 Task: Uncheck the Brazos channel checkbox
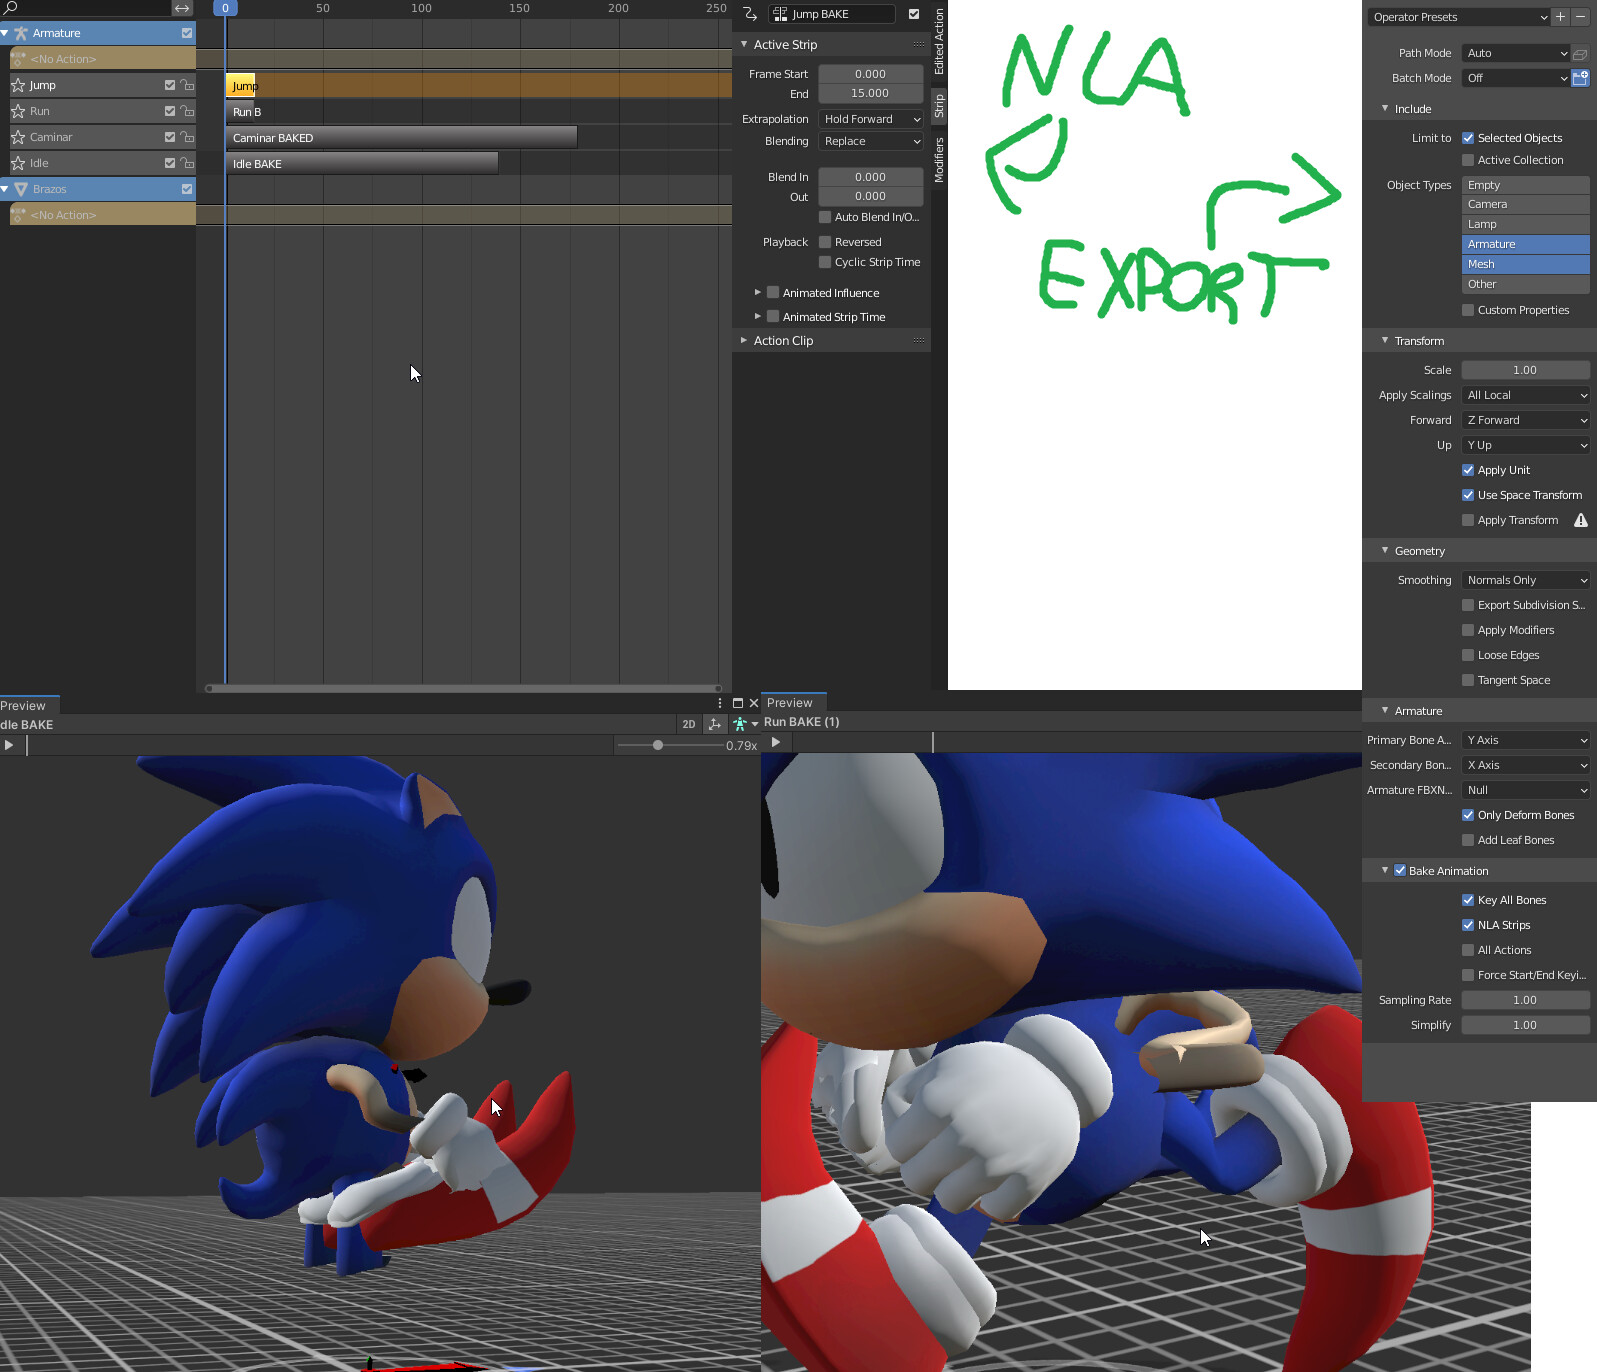click(187, 189)
